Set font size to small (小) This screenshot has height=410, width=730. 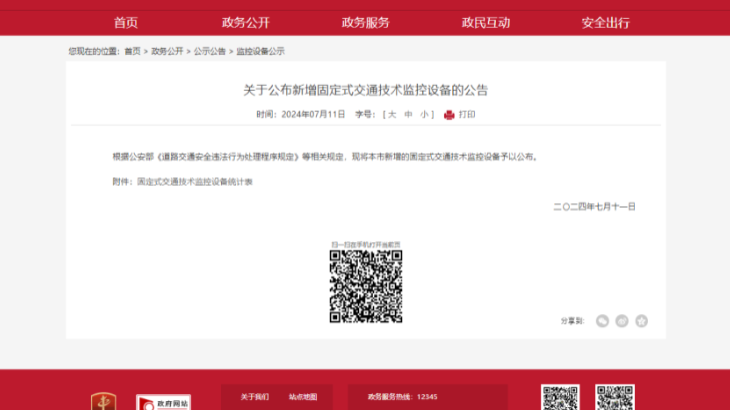424,115
